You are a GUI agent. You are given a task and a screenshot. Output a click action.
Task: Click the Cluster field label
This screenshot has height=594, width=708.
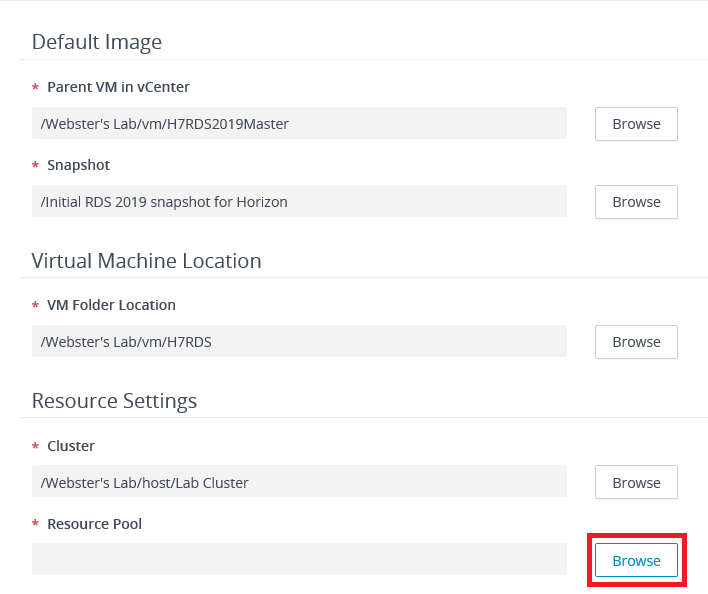tap(70, 446)
